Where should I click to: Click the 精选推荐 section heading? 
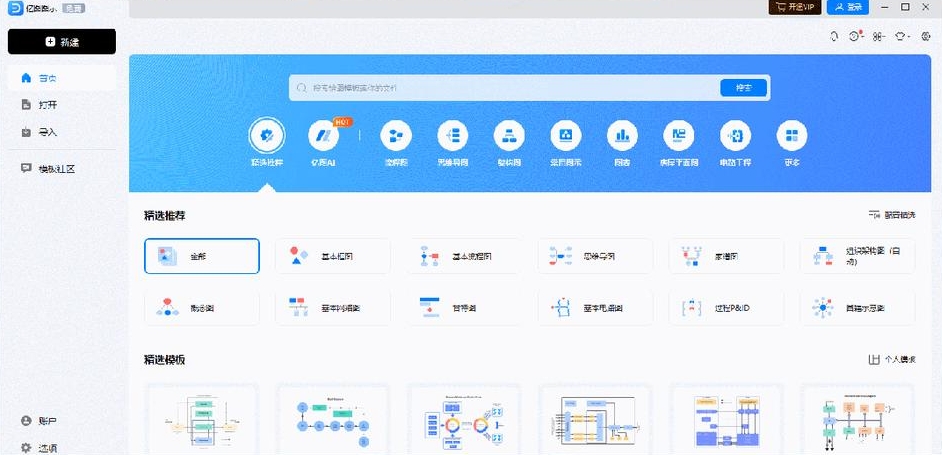click(x=165, y=215)
